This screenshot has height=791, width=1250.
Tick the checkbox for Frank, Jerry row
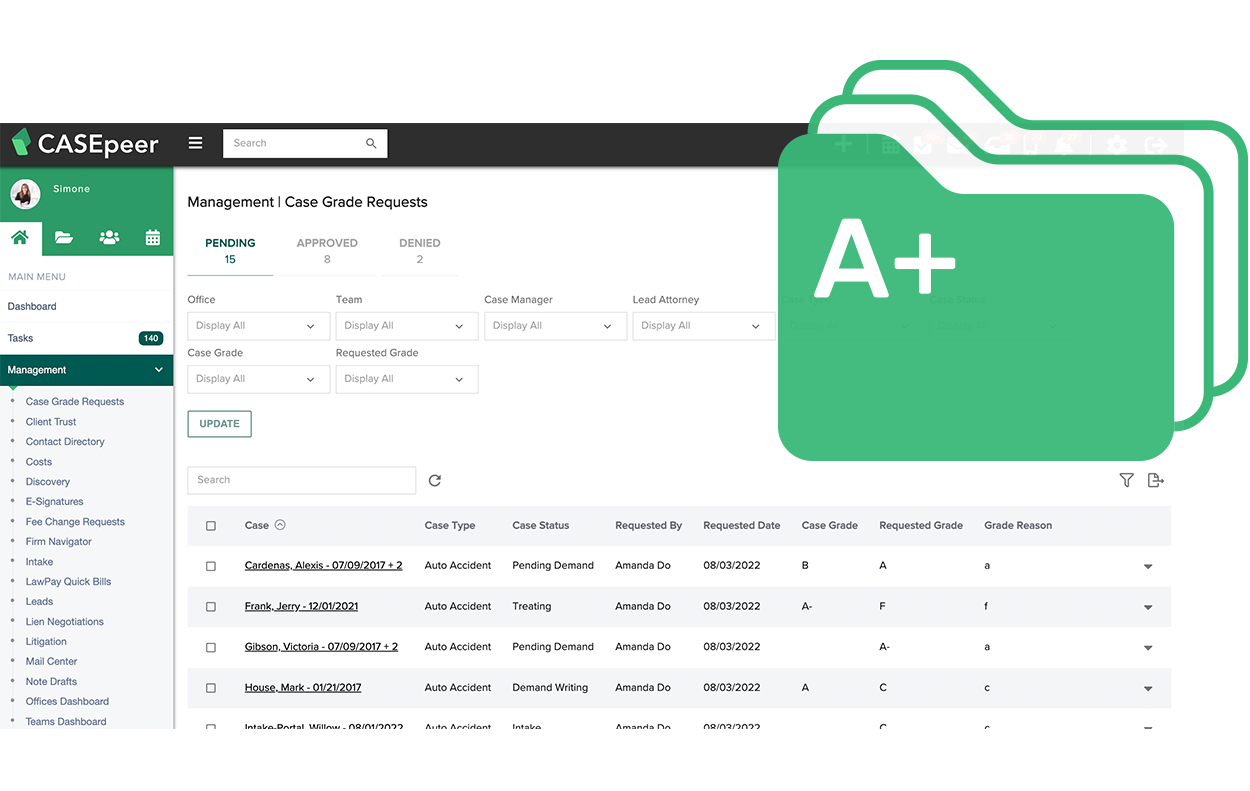point(211,607)
